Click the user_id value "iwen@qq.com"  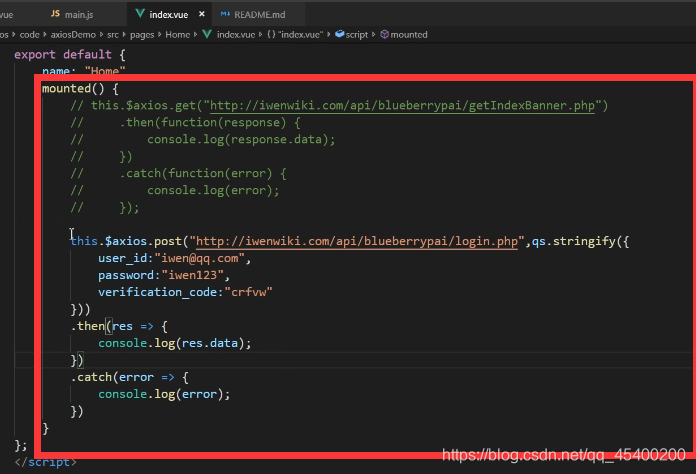199,258
